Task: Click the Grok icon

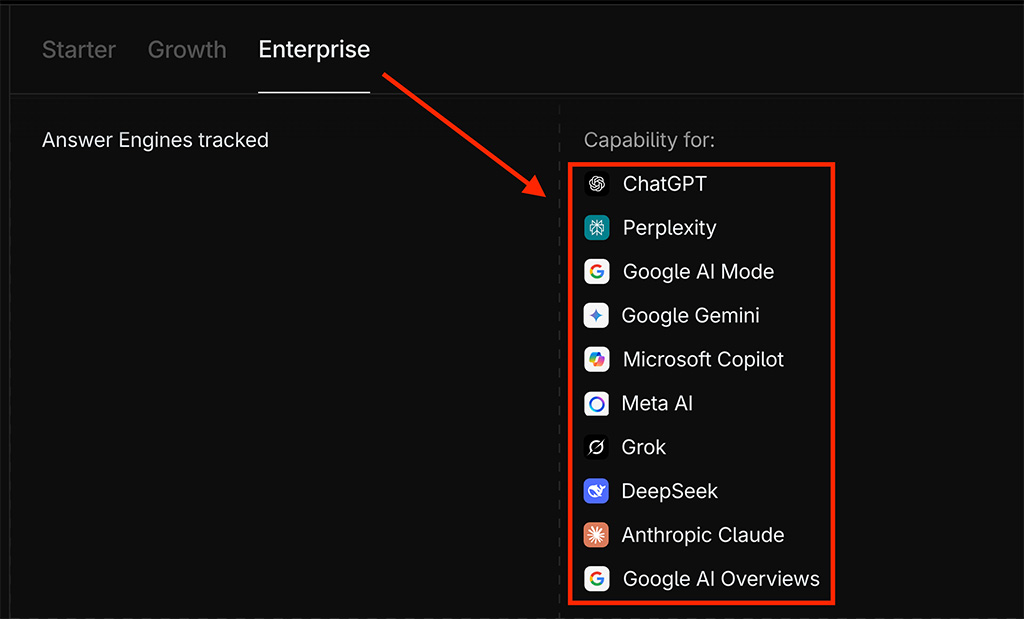Action: pos(597,447)
